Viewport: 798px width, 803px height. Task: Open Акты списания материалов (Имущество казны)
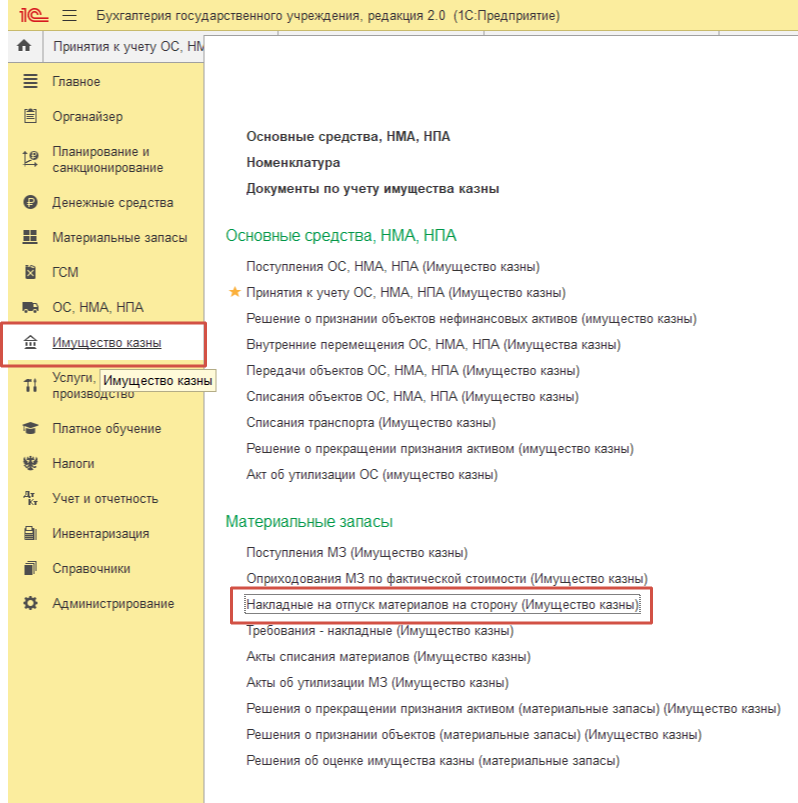click(x=388, y=657)
